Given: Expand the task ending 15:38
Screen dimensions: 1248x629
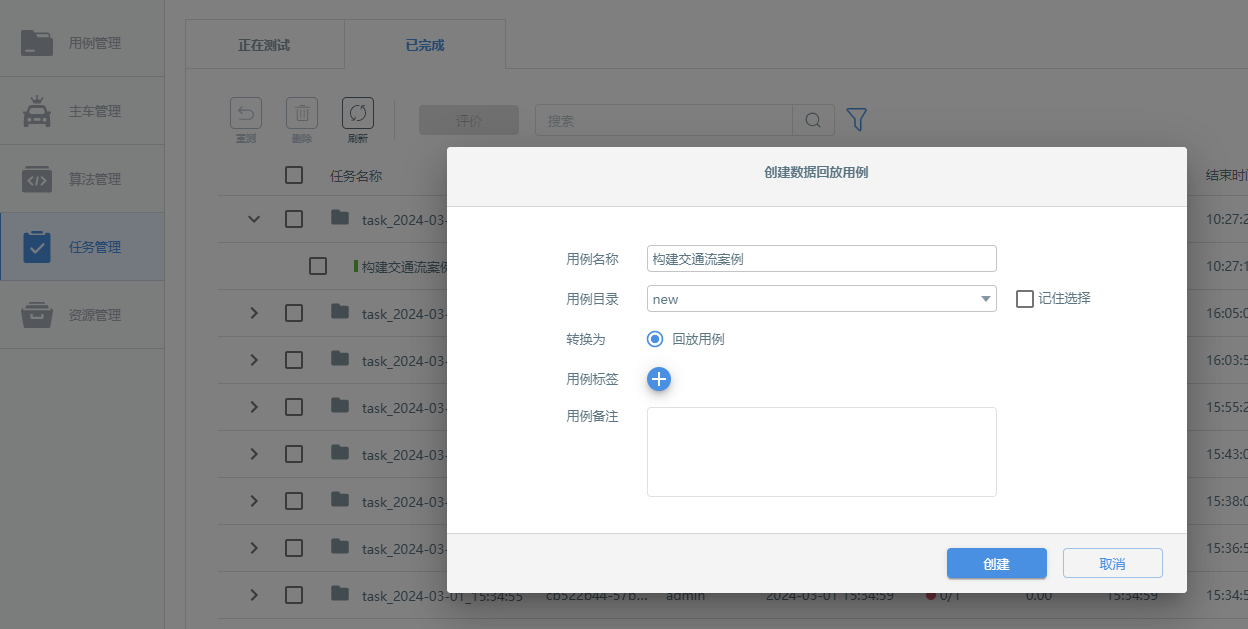Looking at the screenshot, I should point(254,501).
